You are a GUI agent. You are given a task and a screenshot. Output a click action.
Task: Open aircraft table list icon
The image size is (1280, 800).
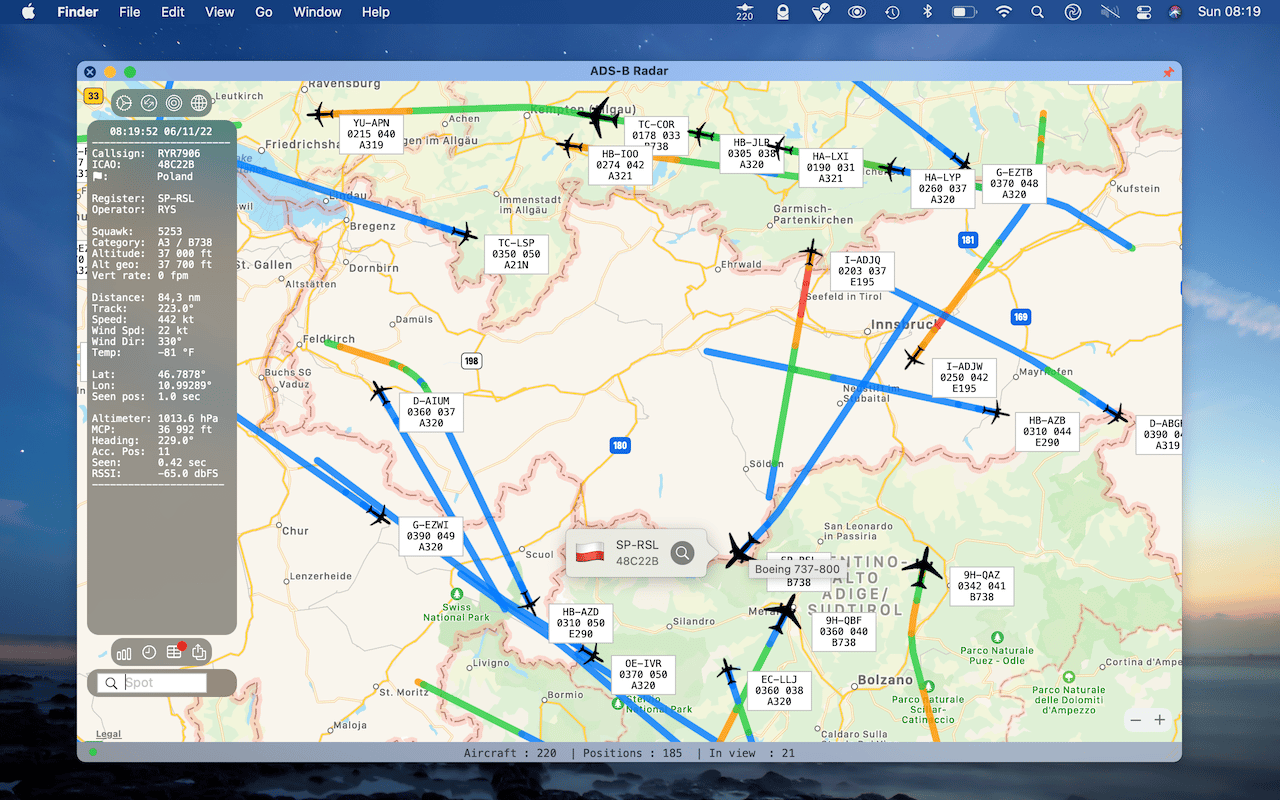coord(174,653)
